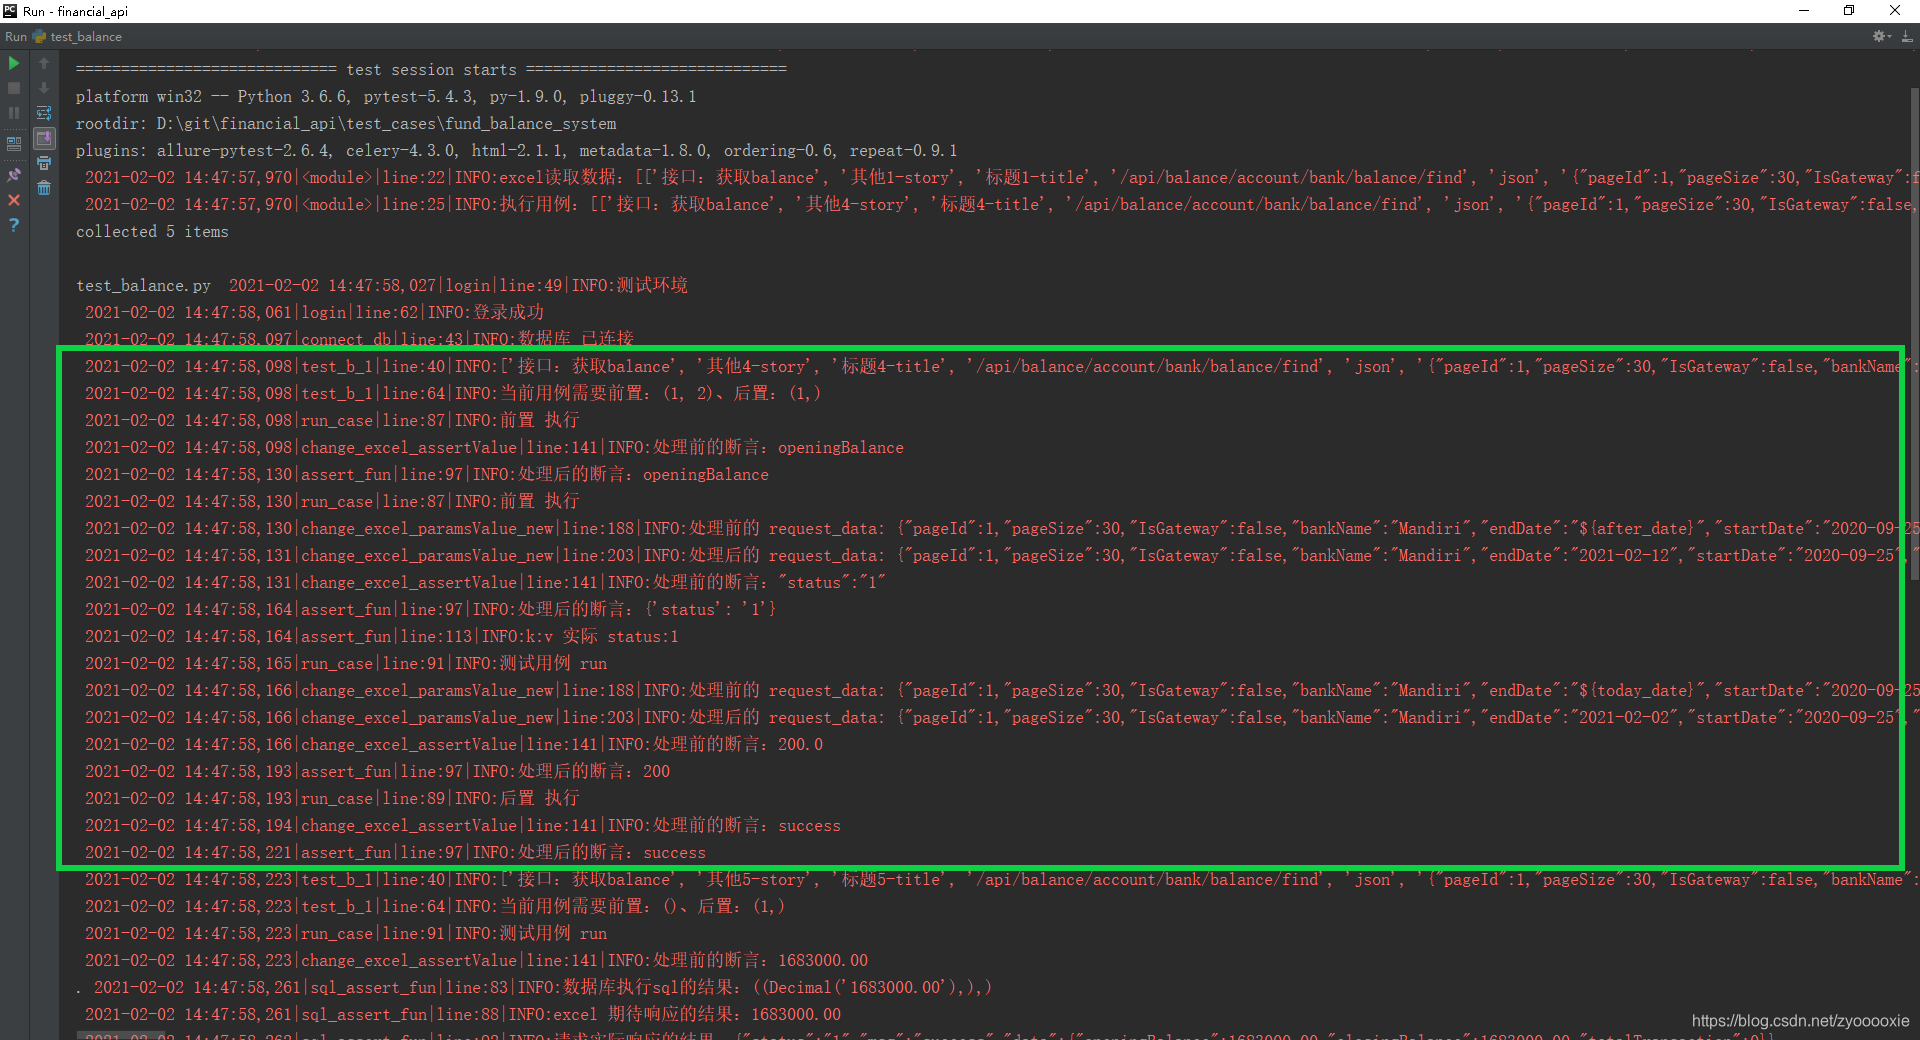Click the 'collected 5 items' line
Viewport: 1920px width, 1040px height.
[x=152, y=231]
